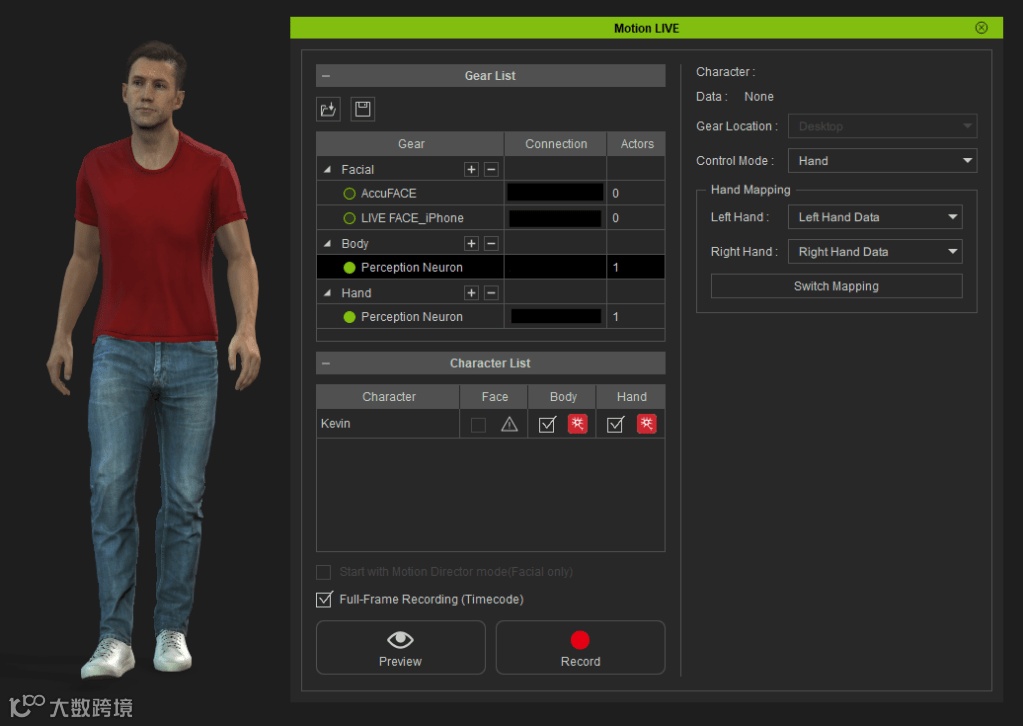This screenshot has height=726, width=1023.
Task: Add a new Facial gear with plus
Action: [x=471, y=170]
